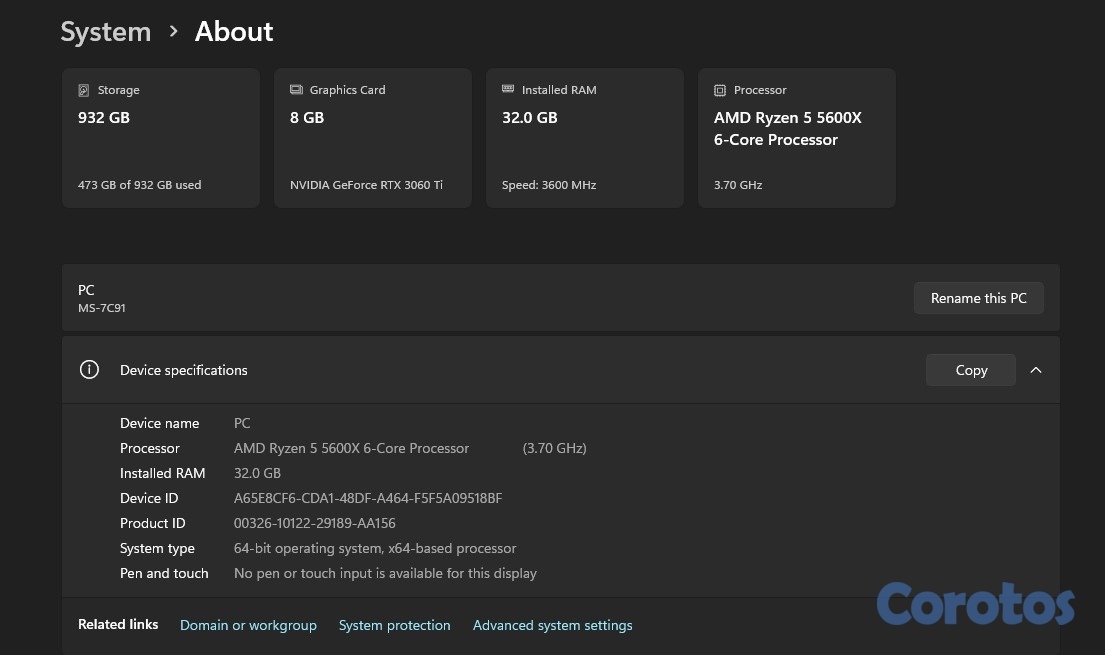The width and height of the screenshot is (1105, 655).
Task: Collapse the Device specifications section
Action: coord(1036,370)
